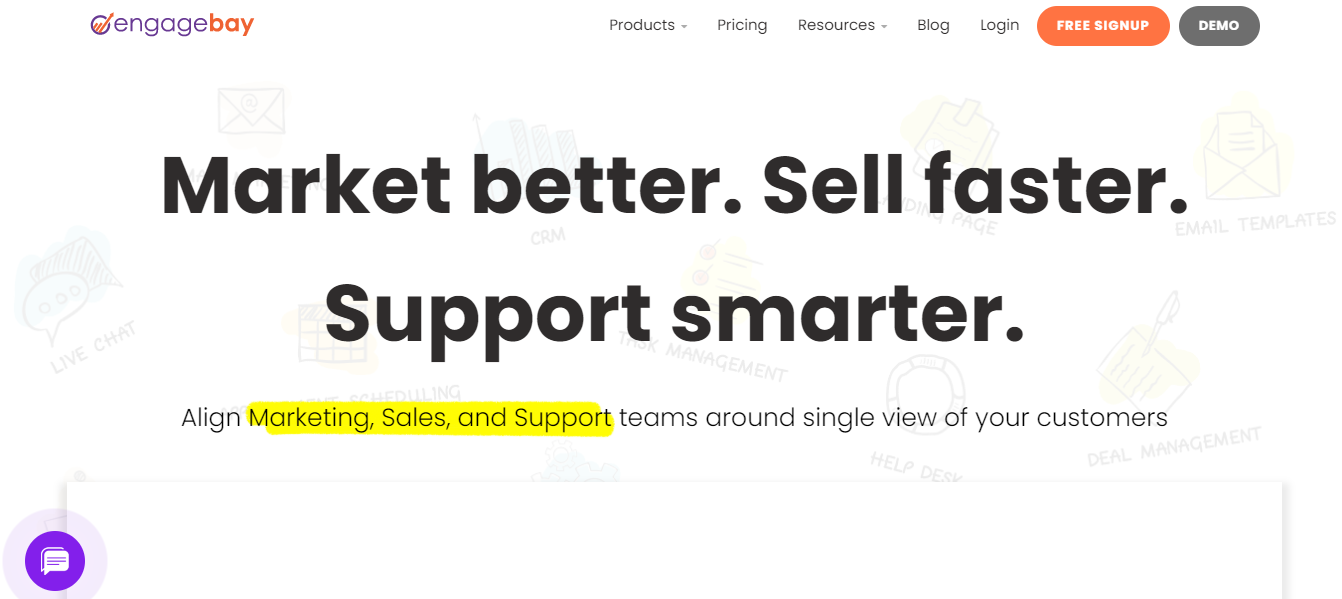Open the purple chat widget
Viewport: 1342px width, 599px height.
(x=56, y=560)
